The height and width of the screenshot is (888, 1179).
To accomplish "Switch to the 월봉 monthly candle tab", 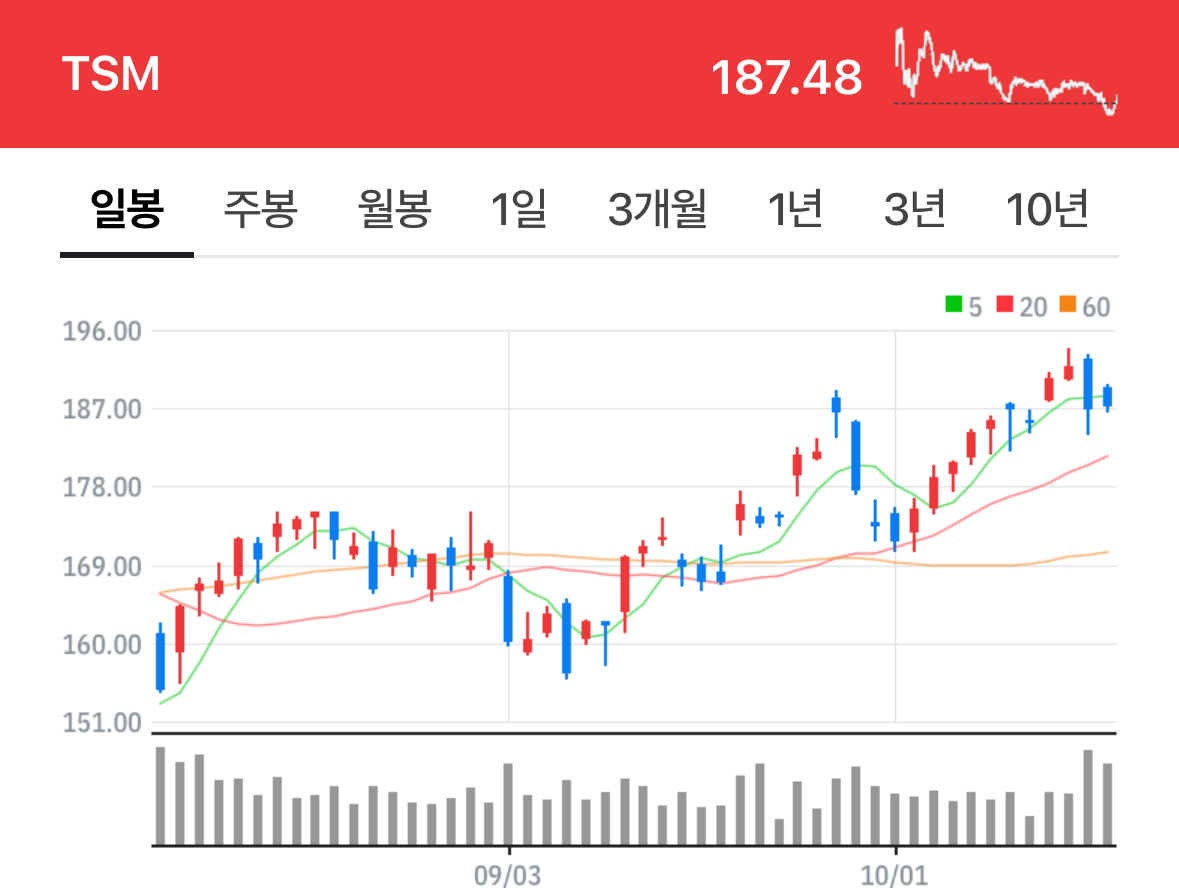I will point(394,209).
